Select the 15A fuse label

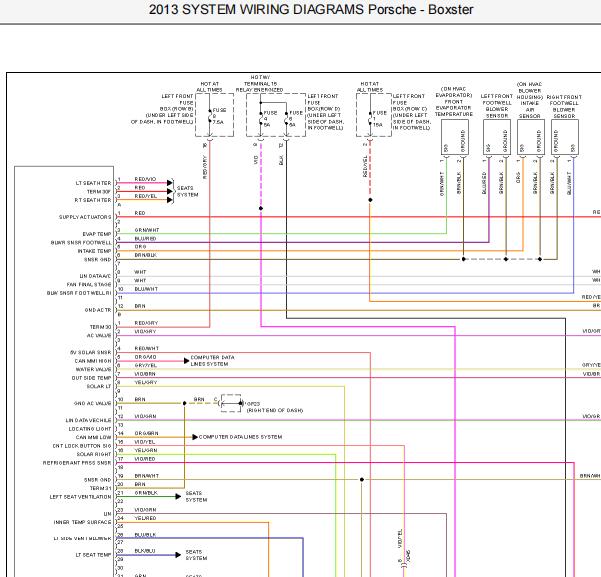click(378, 125)
